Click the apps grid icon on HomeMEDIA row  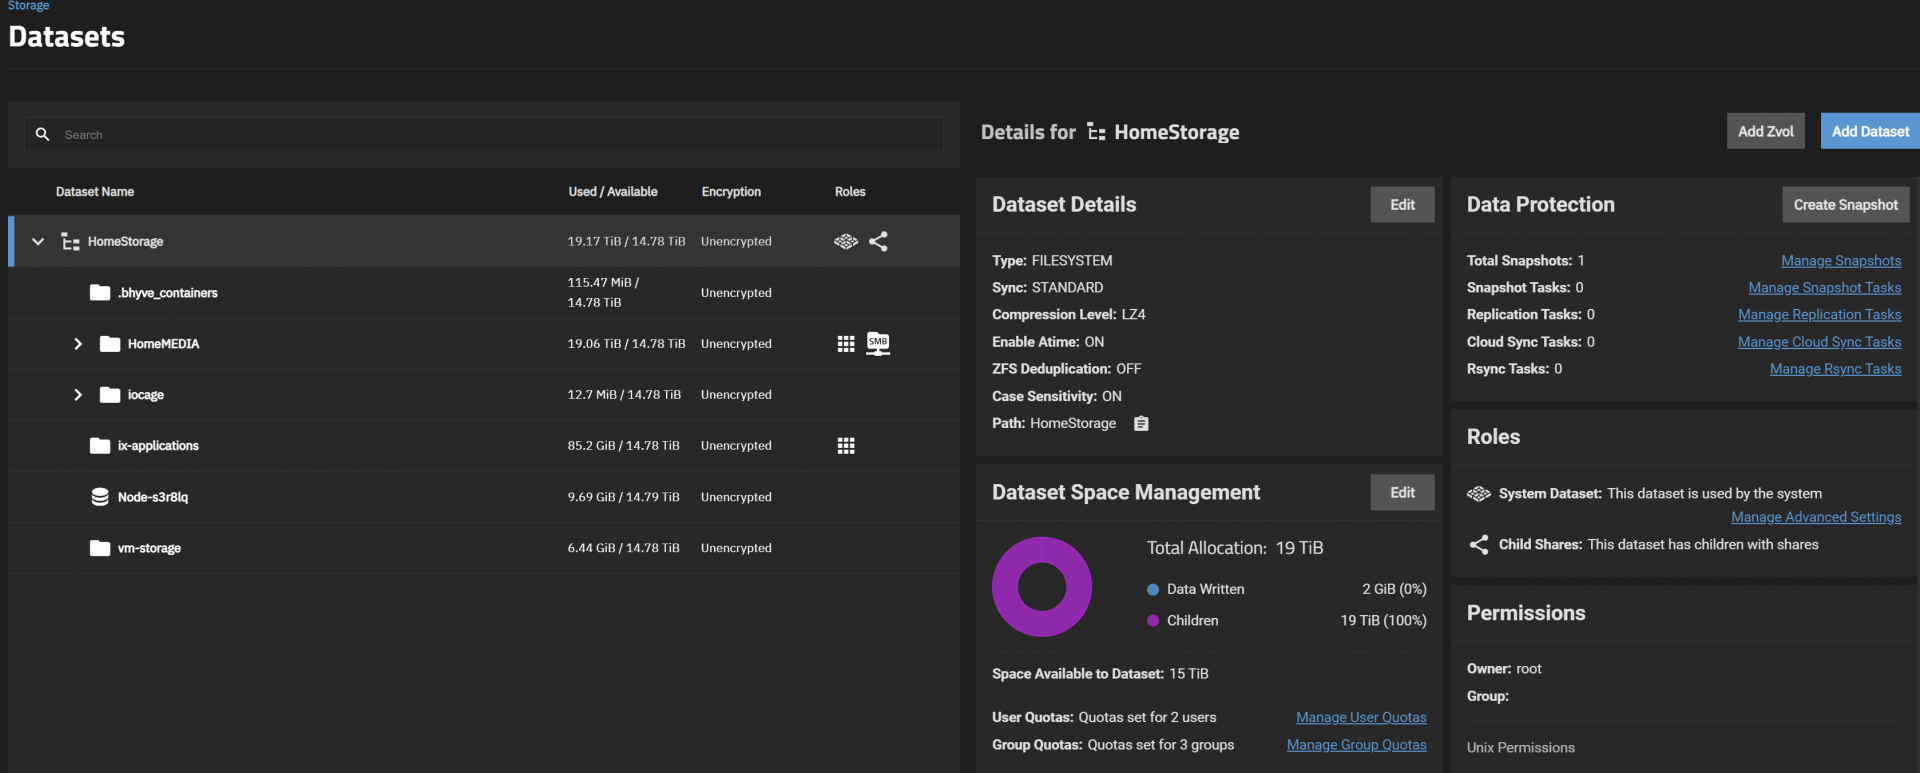click(x=846, y=344)
